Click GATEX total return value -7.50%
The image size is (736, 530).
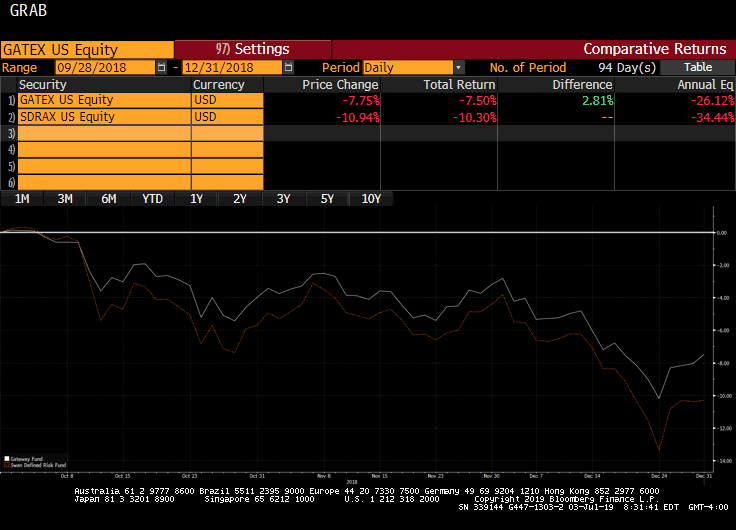[x=477, y=100]
